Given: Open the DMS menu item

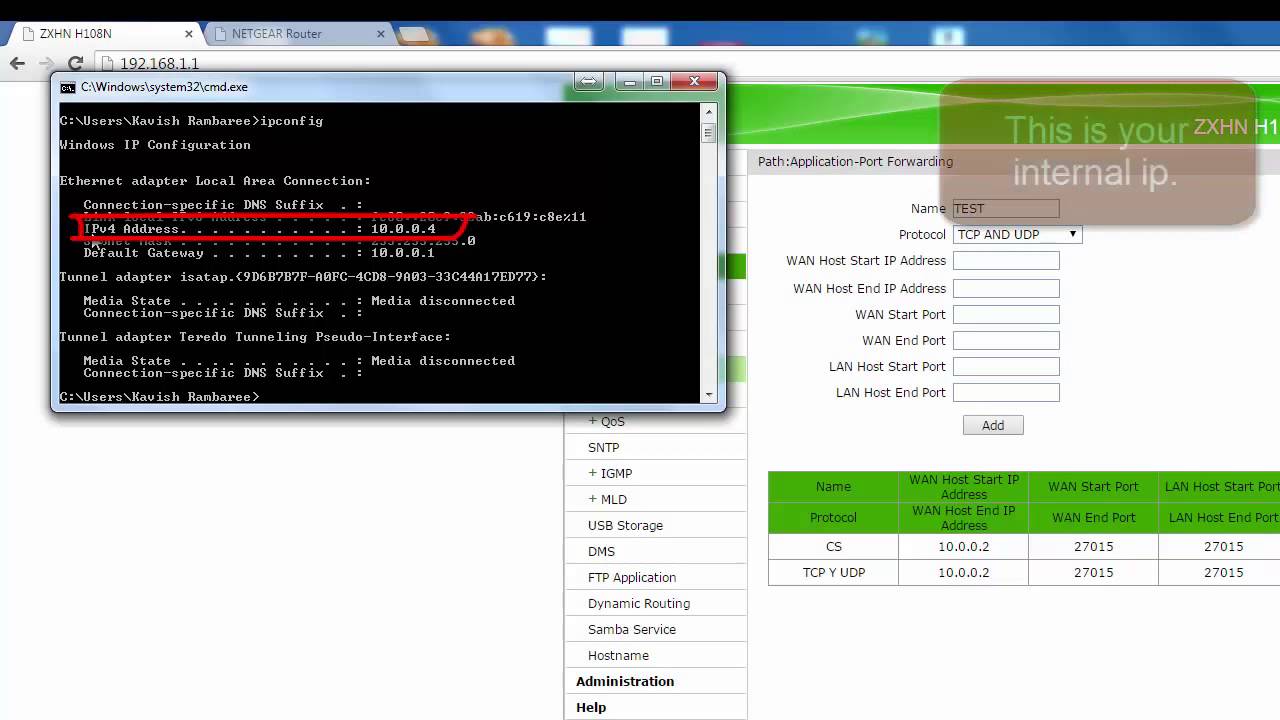Looking at the screenshot, I should pyautogui.click(x=602, y=552).
